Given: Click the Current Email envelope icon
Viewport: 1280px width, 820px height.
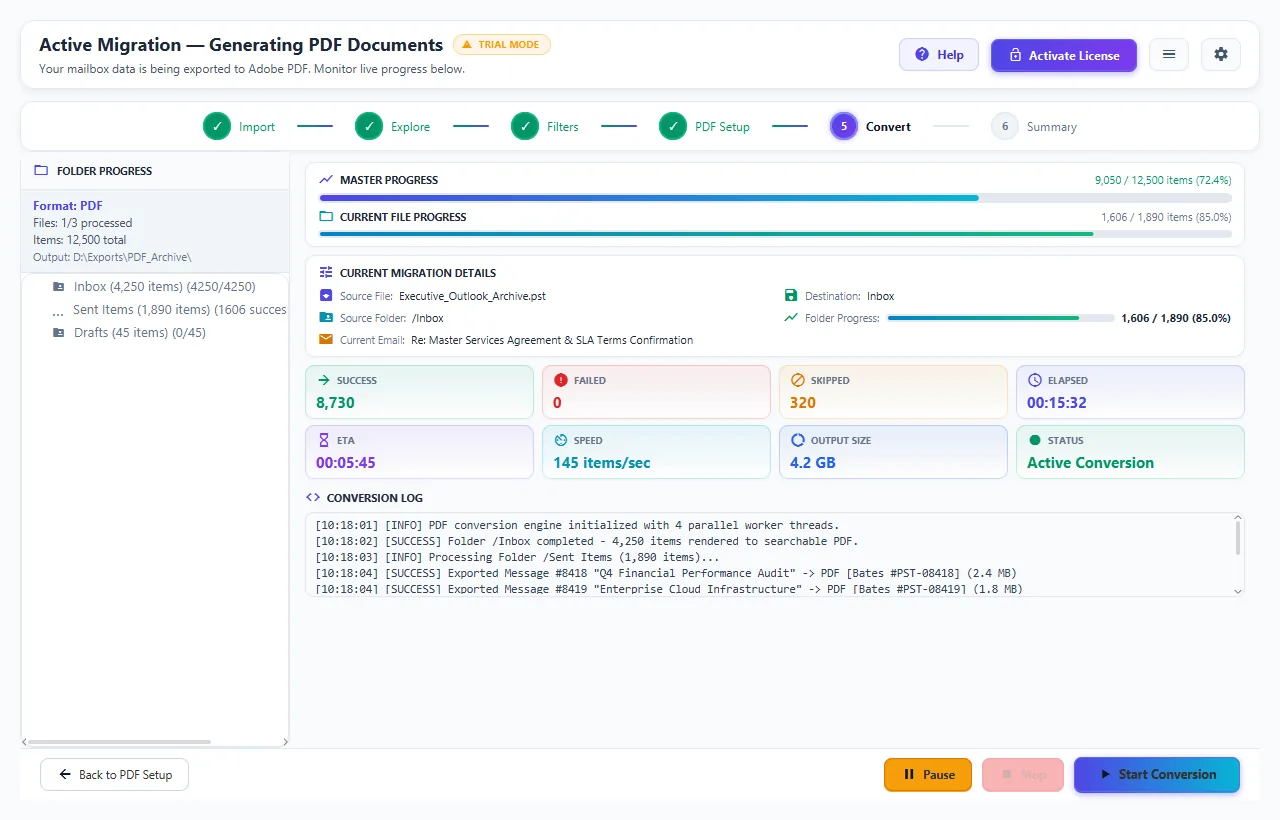Looking at the screenshot, I should tap(326, 340).
